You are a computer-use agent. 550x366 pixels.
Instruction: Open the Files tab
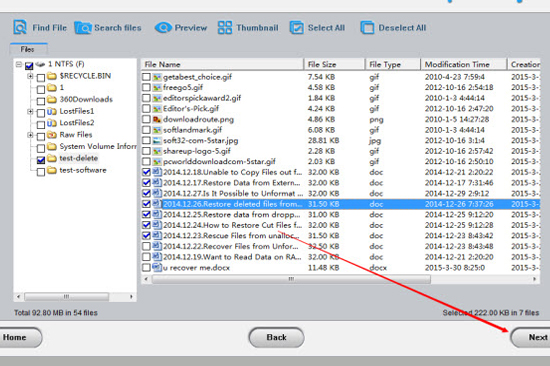click(28, 49)
